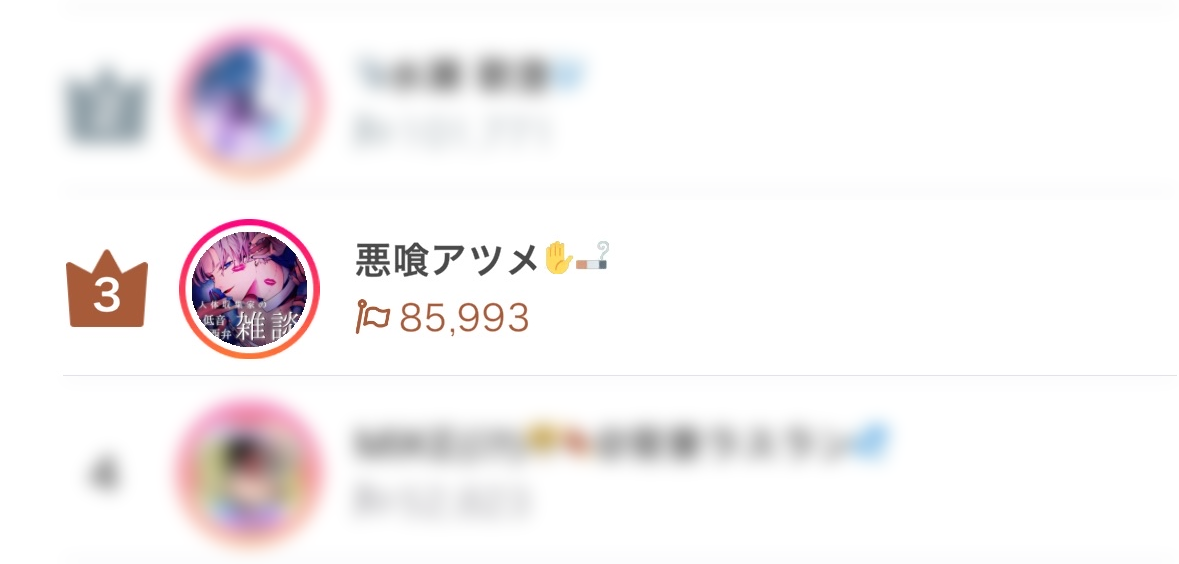Click empty space in the 悪喰アツメ row
Screen dimensions: 1179x564
pyautogui.click(x=865, y=289)
